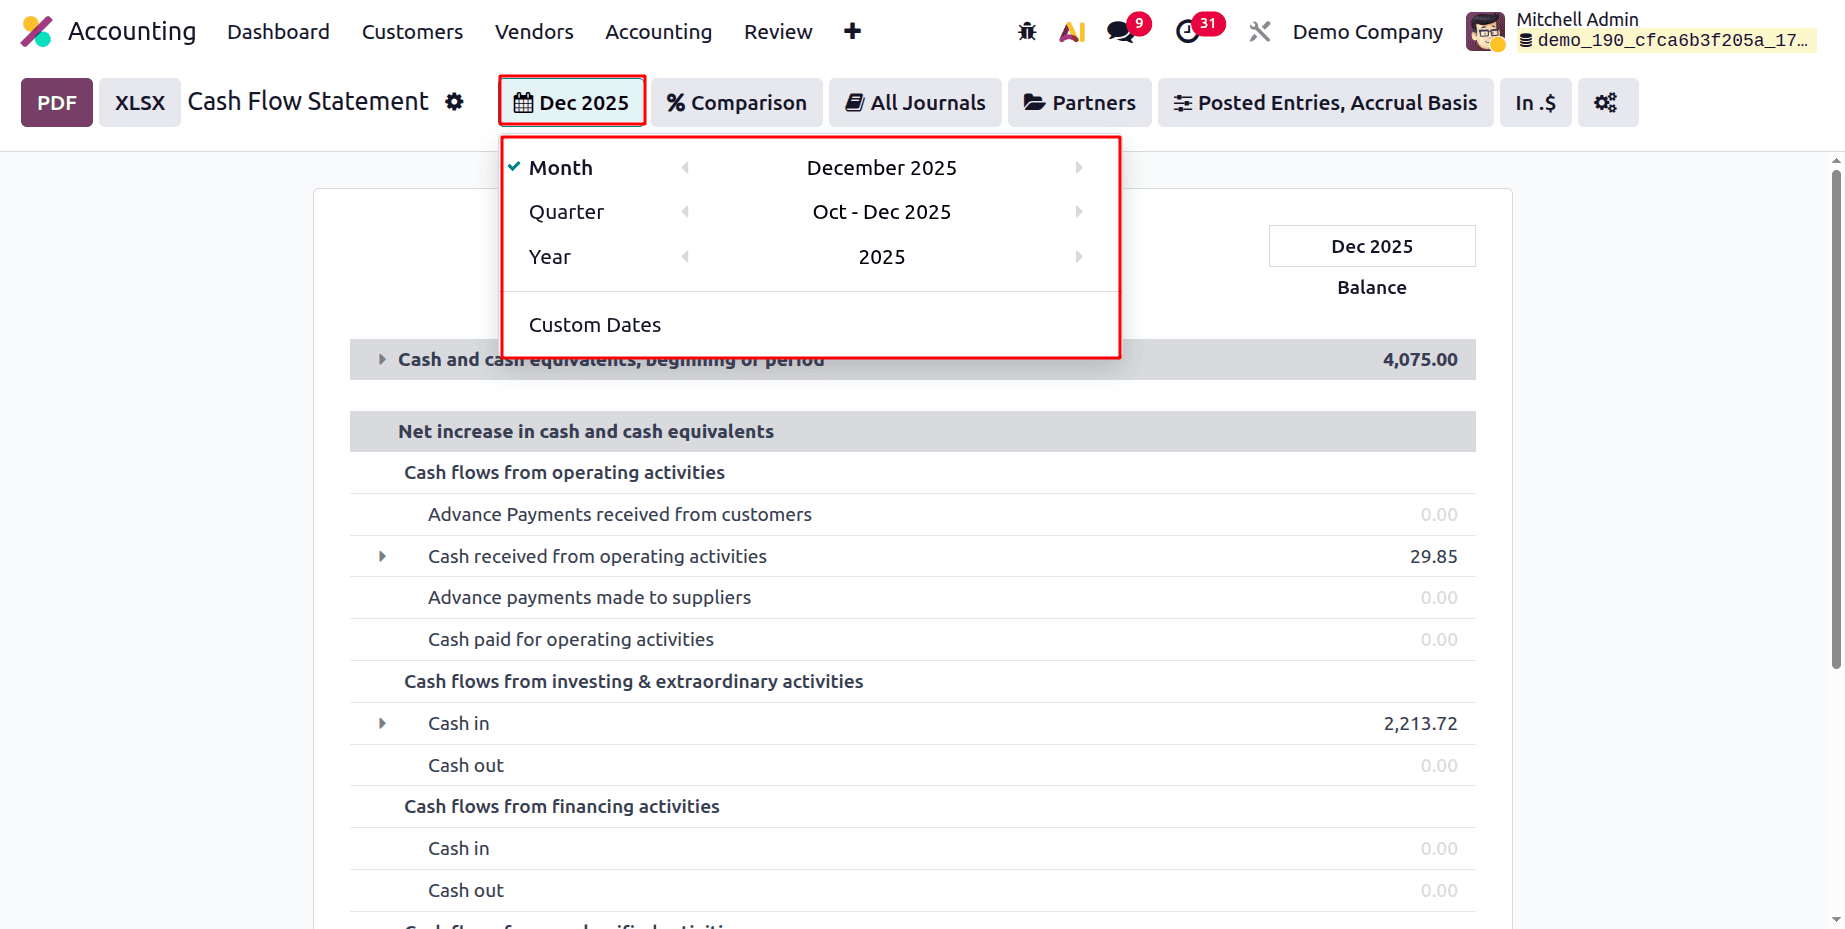Open activities via the clock icon
This screenshot has width=1845, height=929.
pos(1190,31)
